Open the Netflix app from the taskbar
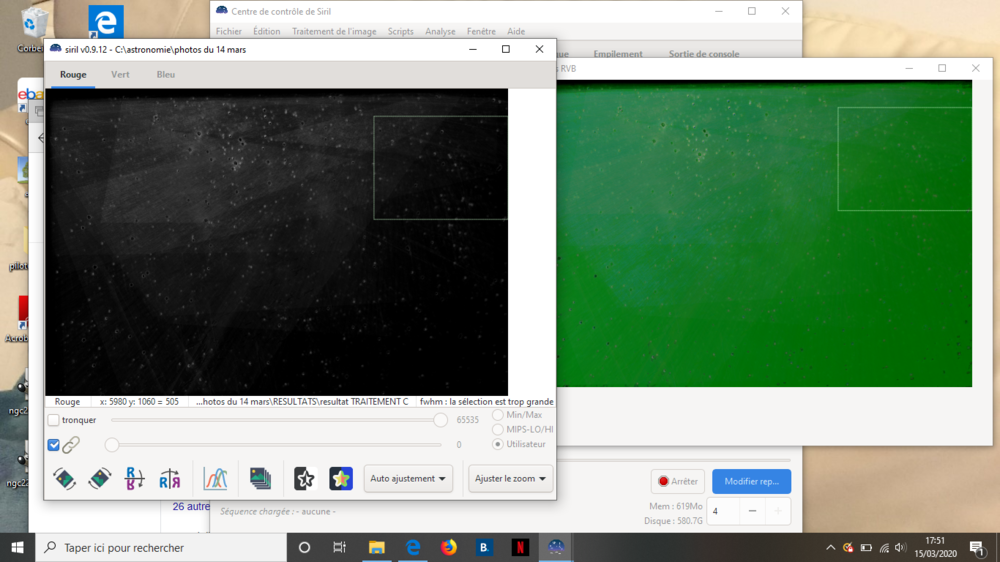The image size is (1000, 562). click(520, 547)
